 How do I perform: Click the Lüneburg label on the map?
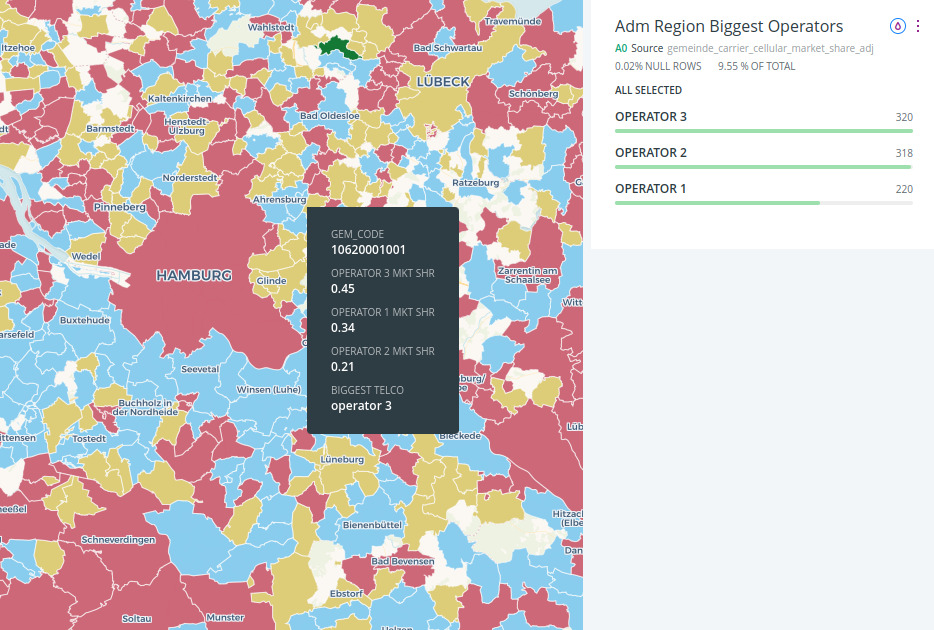(x=341, y=459)
